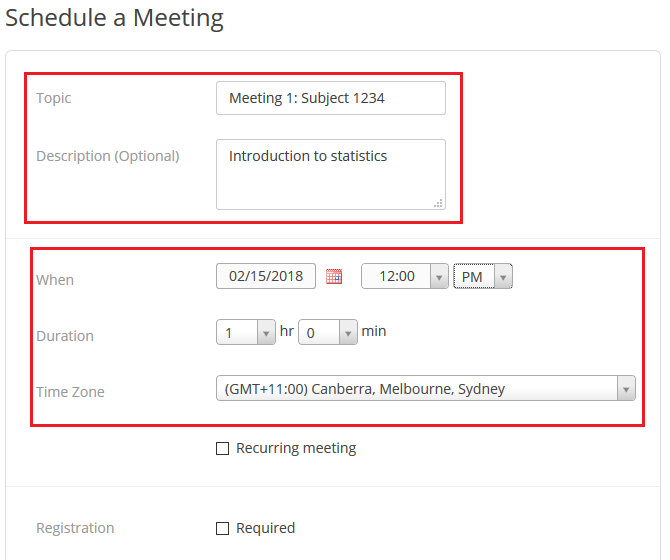Expand the PM period dropdown
Image resolution: width=670 pixels, height=560 pixels.
click(x=483, y=276)
